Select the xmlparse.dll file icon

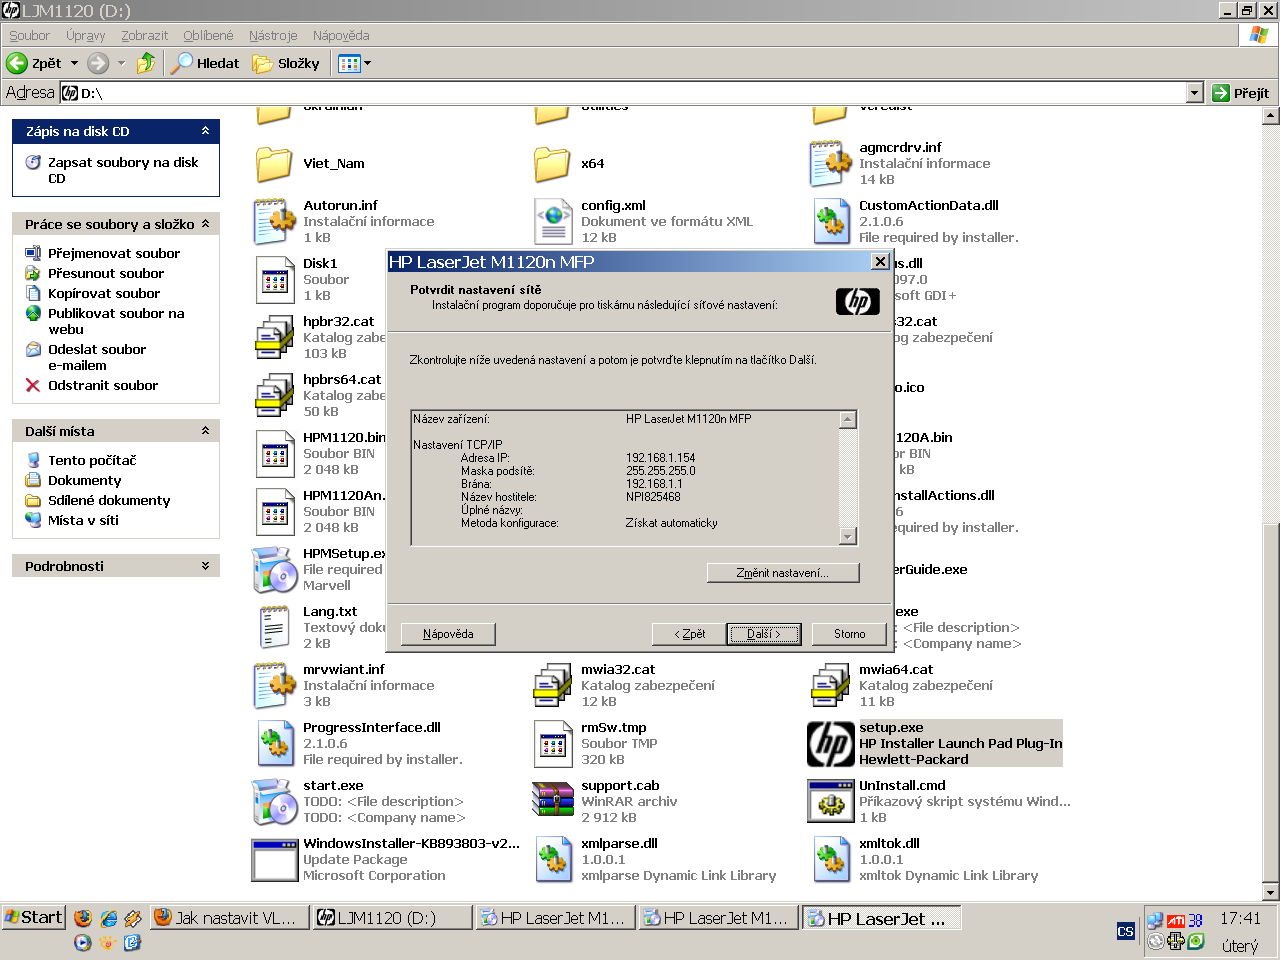click(x=552, y=860)
